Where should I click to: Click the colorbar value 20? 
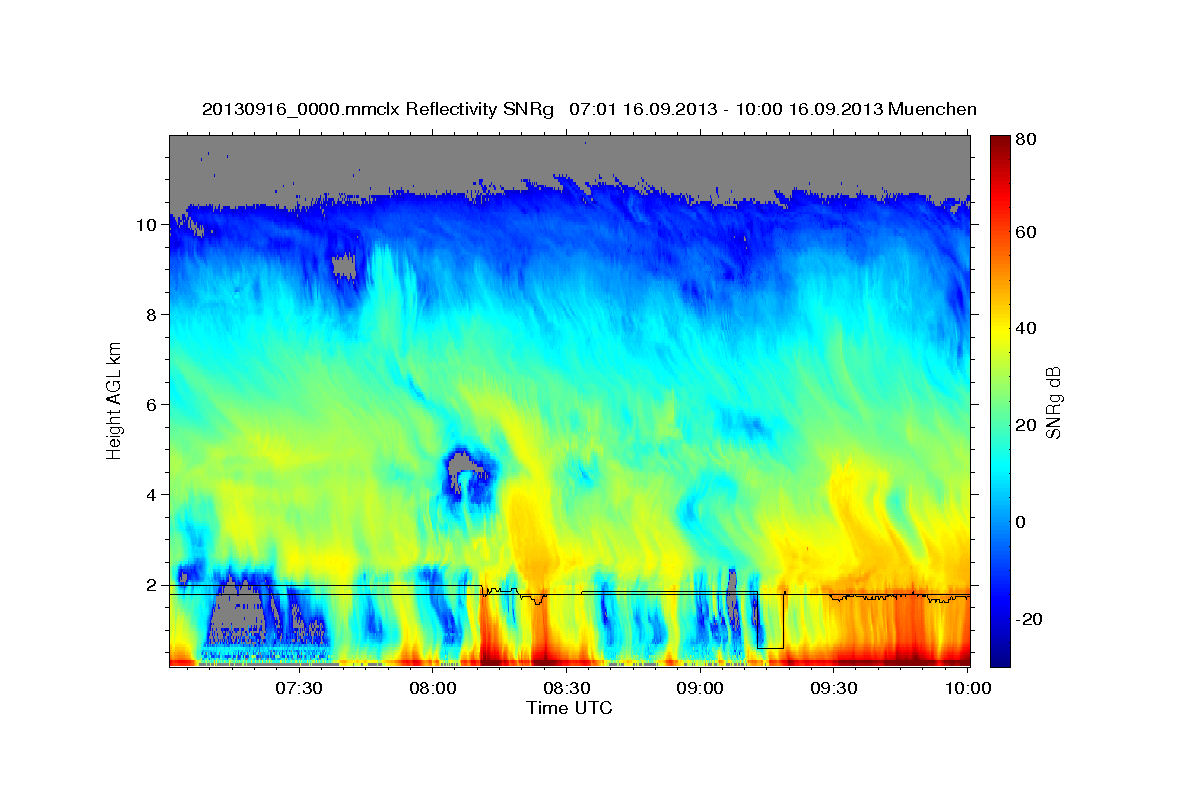pos(1025,426)
